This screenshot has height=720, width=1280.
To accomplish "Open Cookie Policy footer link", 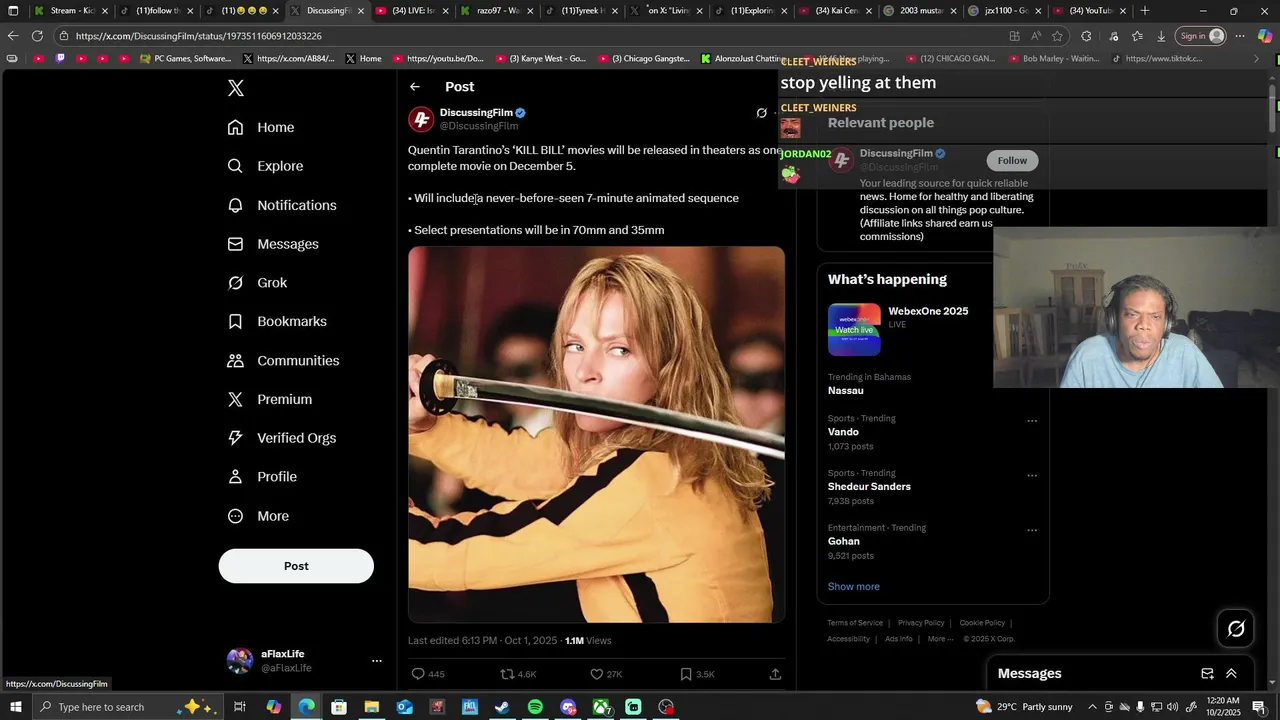I will (x=982, y=623).
